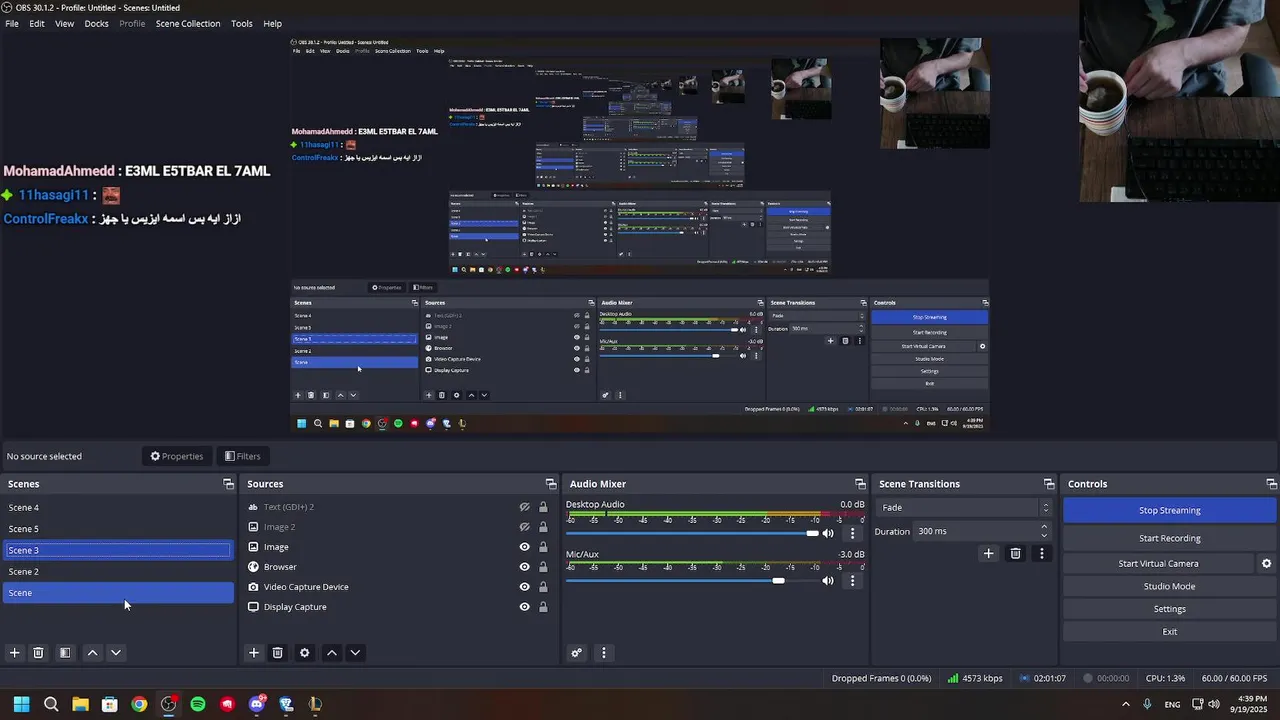Open Discord from the taskbar
This screenshot has height=720, width=1280.
coord(257,704)
